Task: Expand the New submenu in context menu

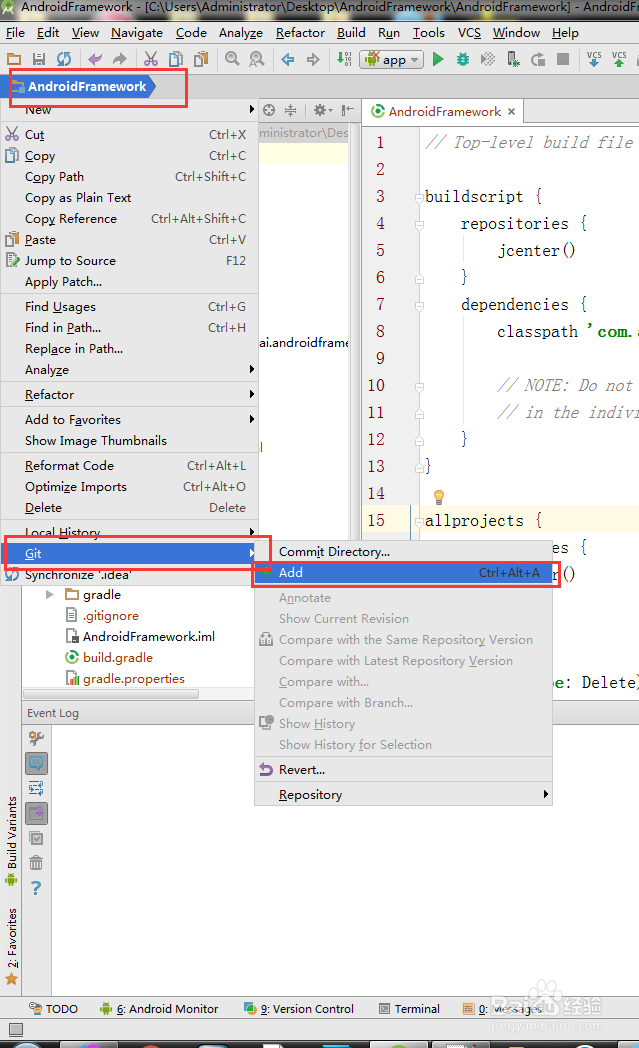Action: [x=252, y=110]
